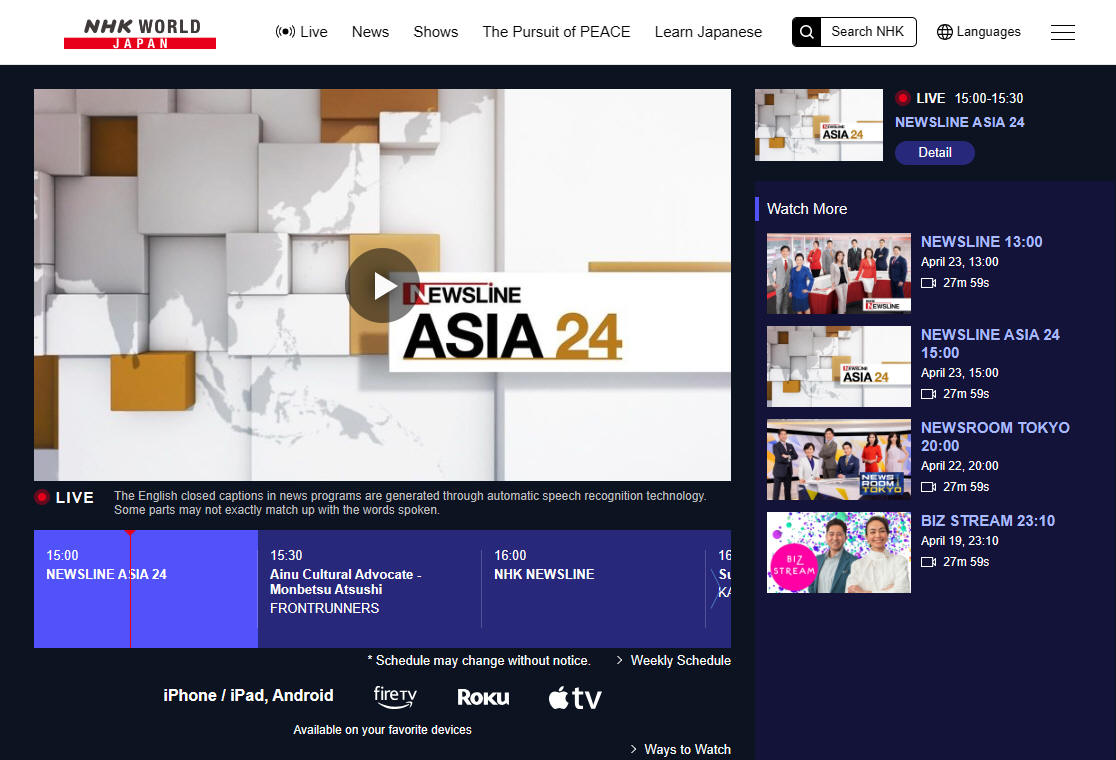Click the 'April 22, 20:00' date text
1116x760 pixels.
coord(959,466)
